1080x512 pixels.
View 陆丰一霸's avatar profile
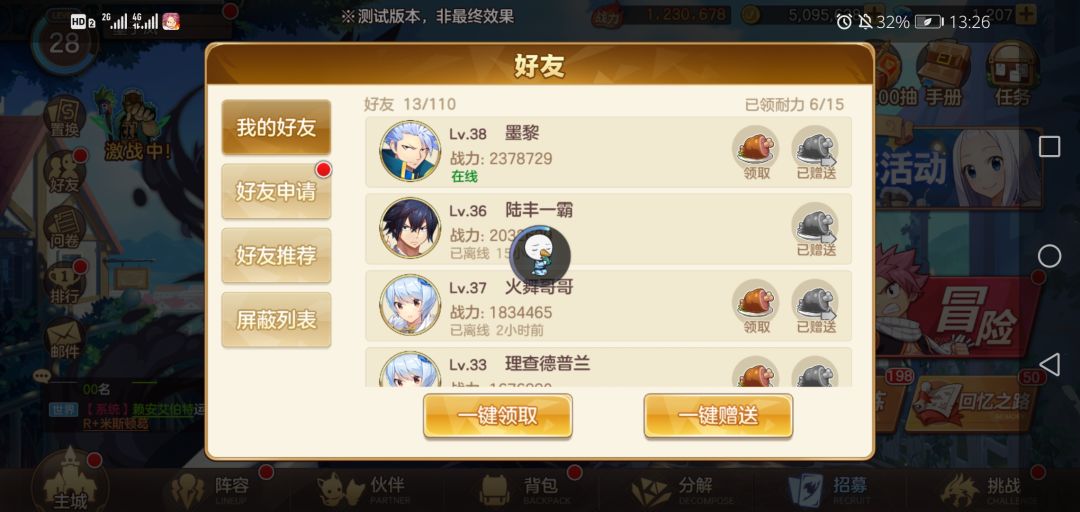tap(411, 228)
